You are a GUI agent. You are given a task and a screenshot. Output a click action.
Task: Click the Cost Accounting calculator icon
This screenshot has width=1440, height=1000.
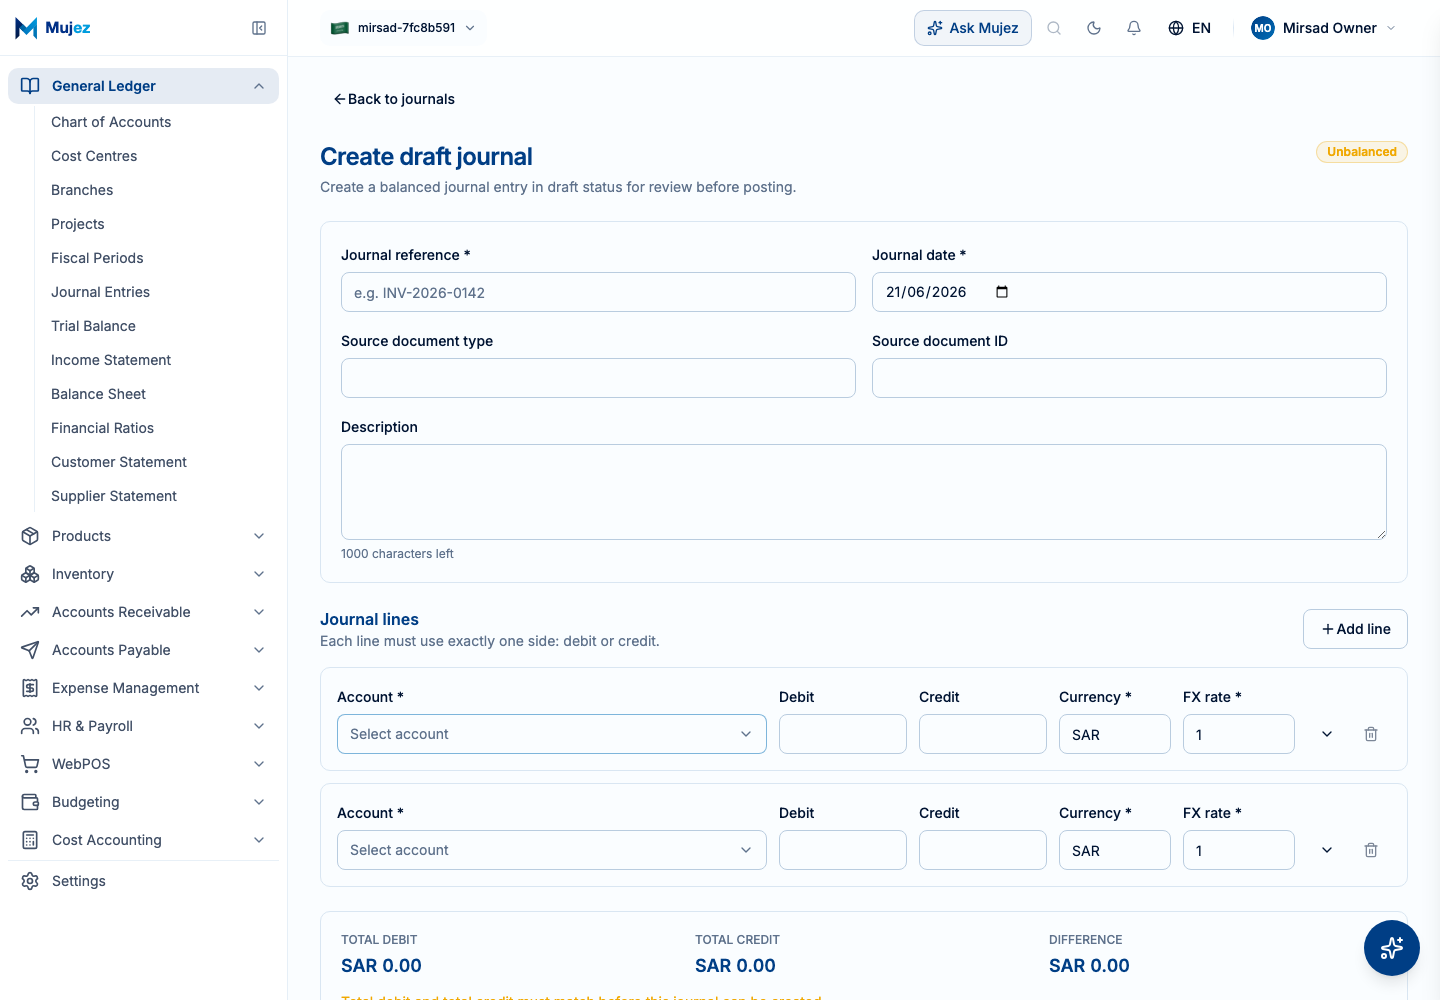click(30, 840)
